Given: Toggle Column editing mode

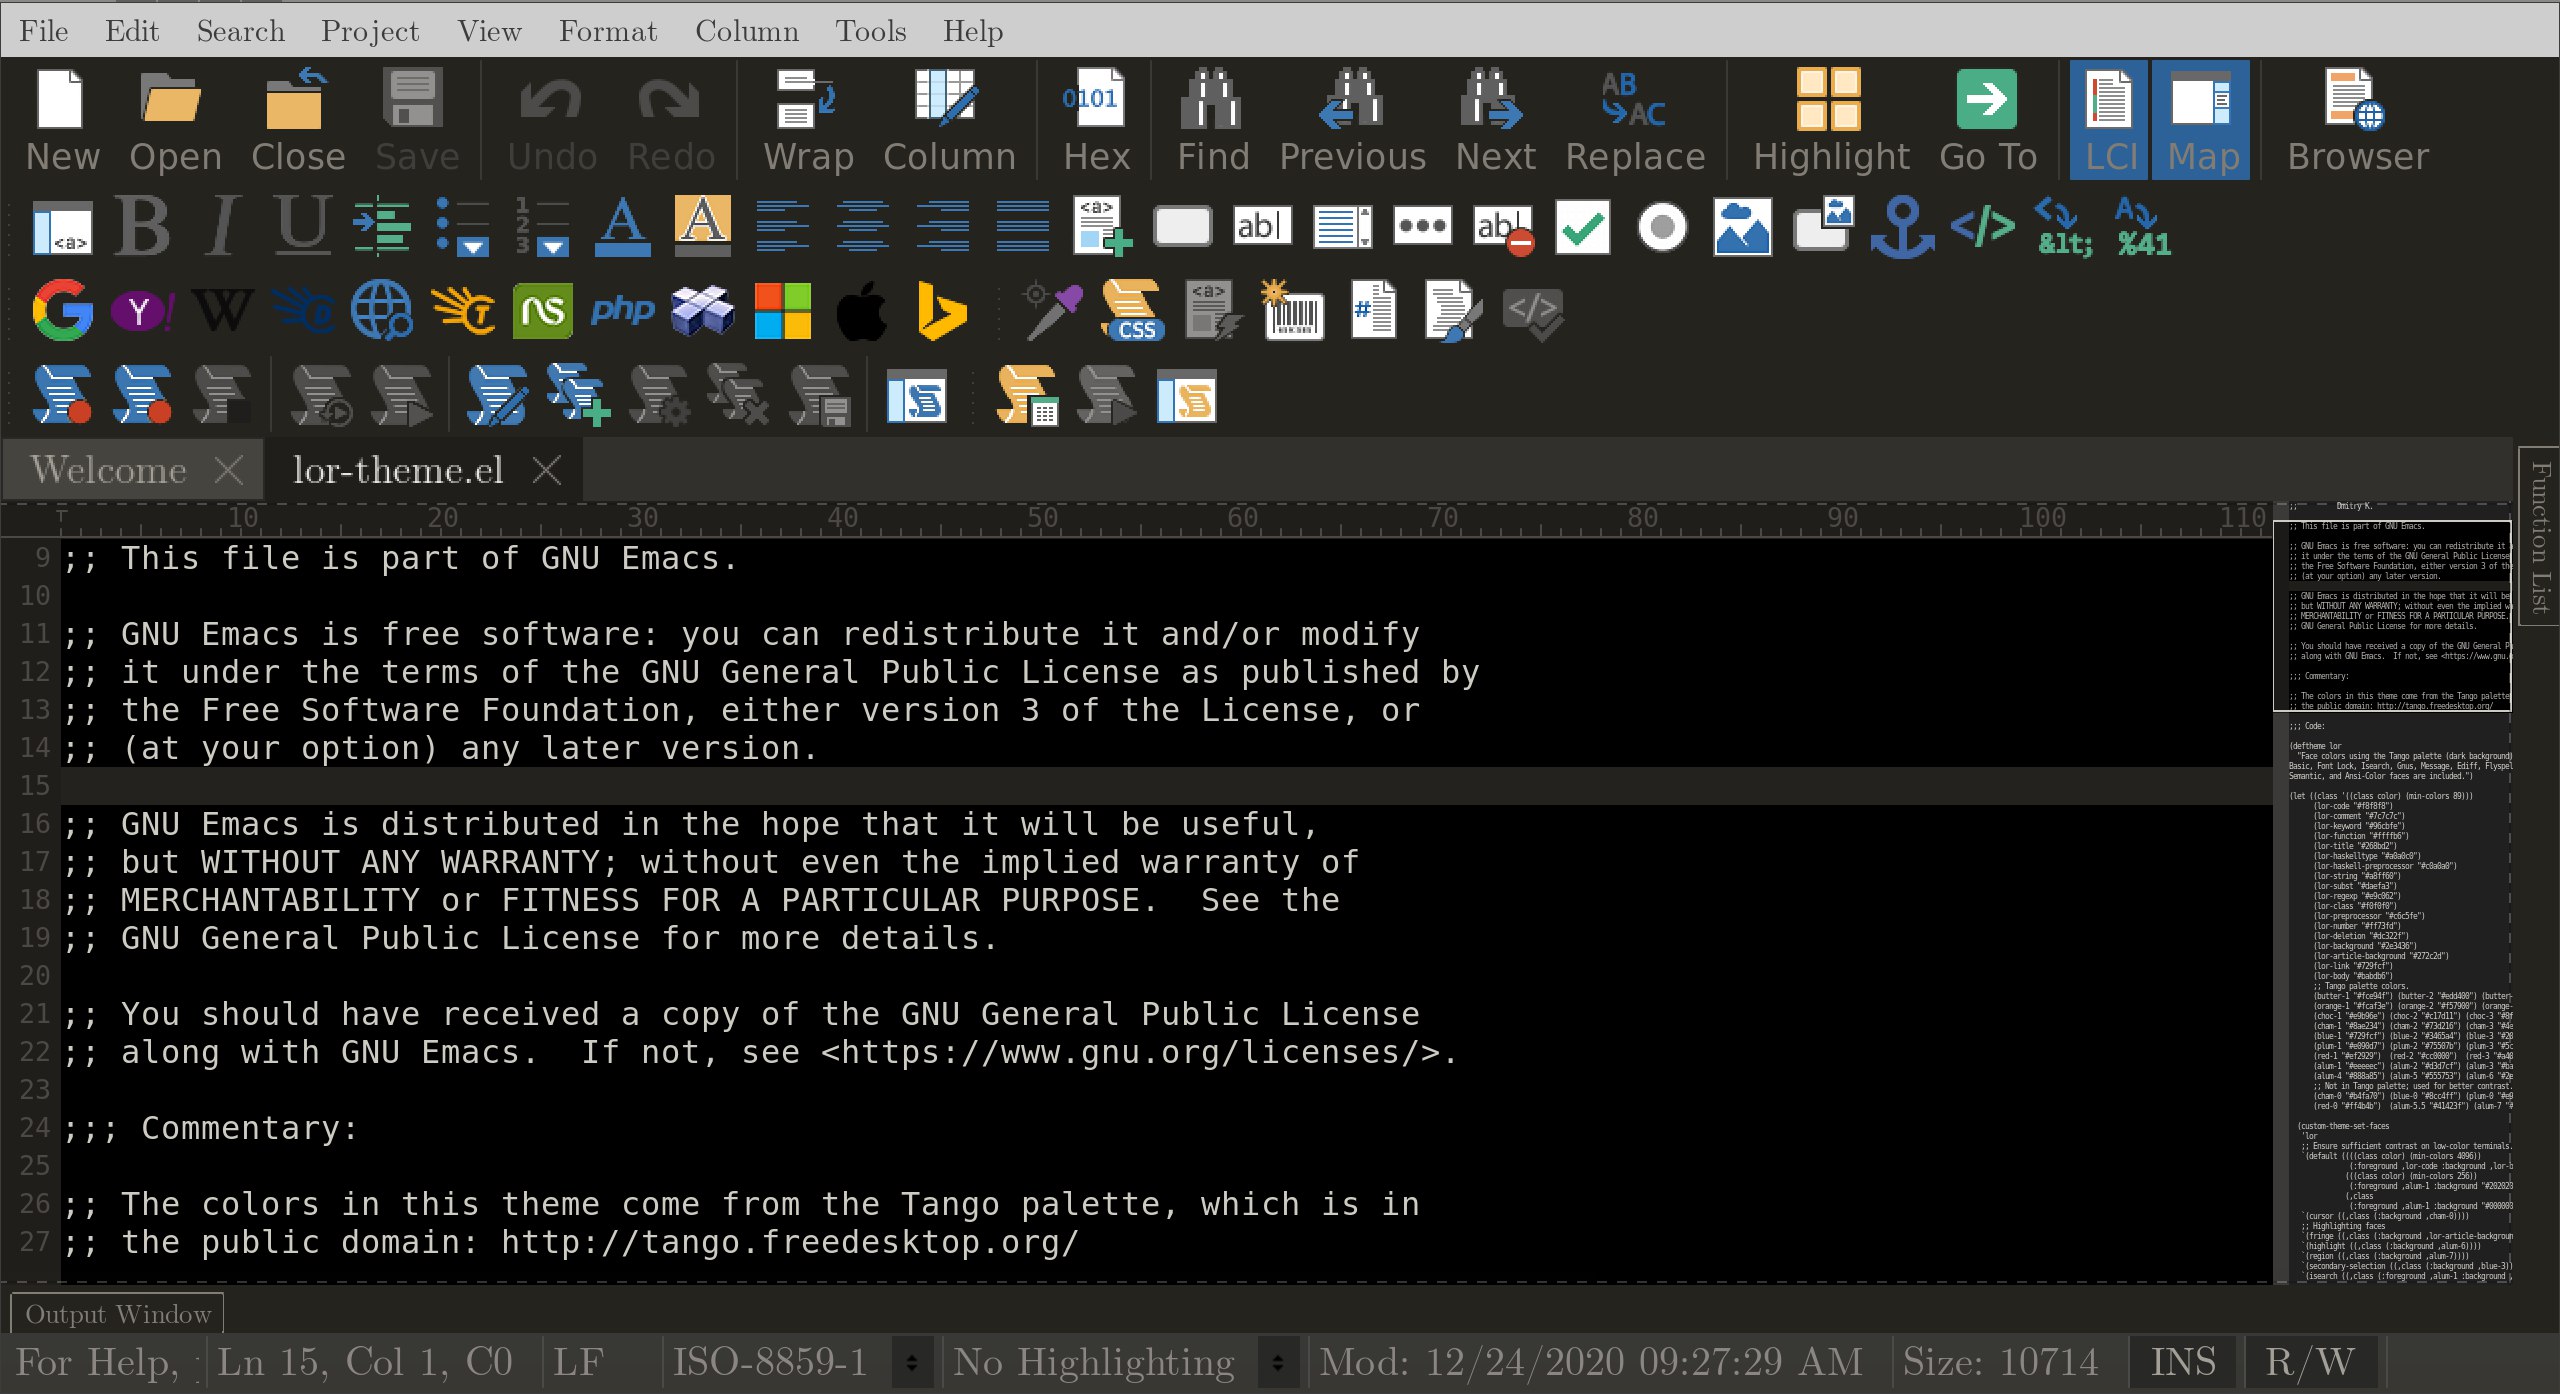Looking at the screenshot, I should (x=948, y=120).
